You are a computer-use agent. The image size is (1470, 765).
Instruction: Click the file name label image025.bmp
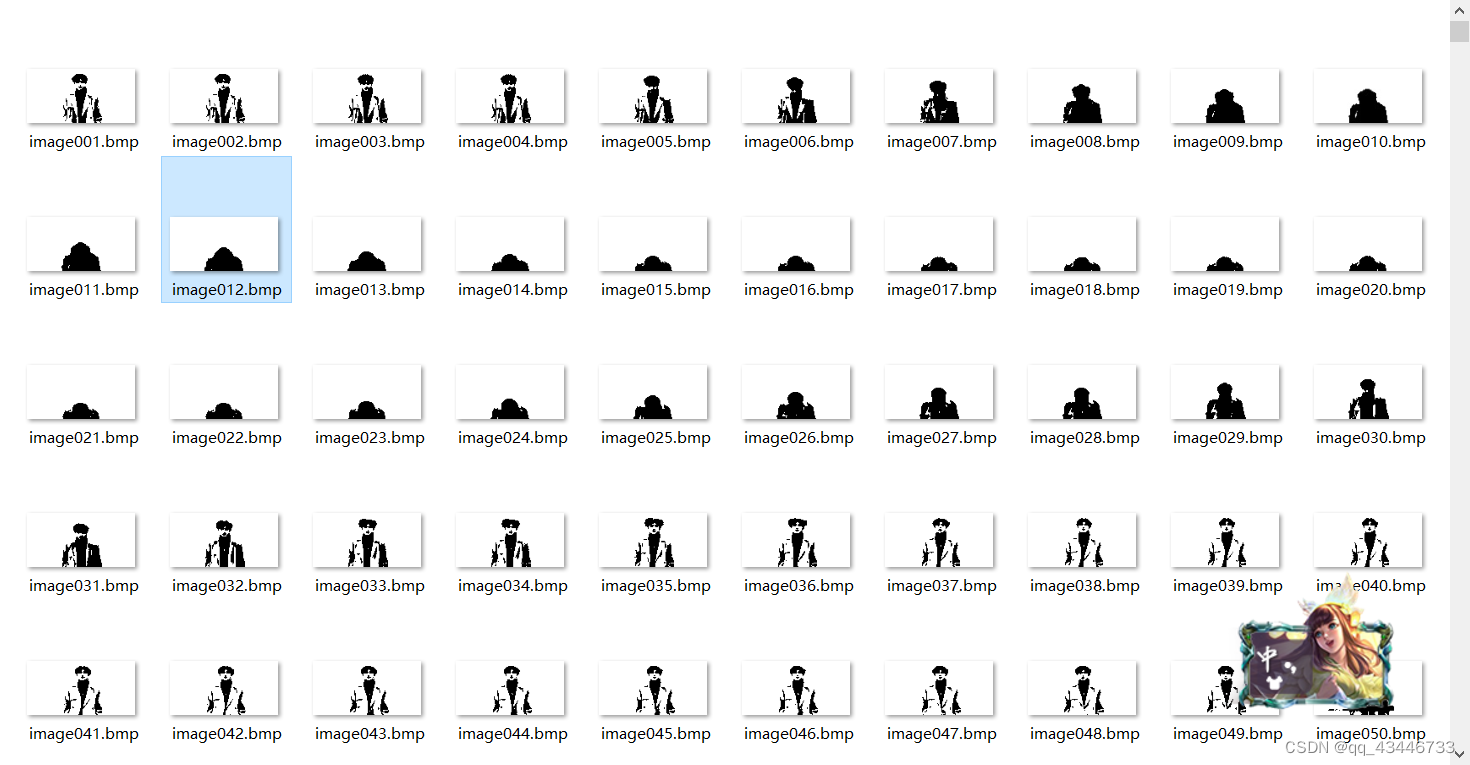pos(656,438)
